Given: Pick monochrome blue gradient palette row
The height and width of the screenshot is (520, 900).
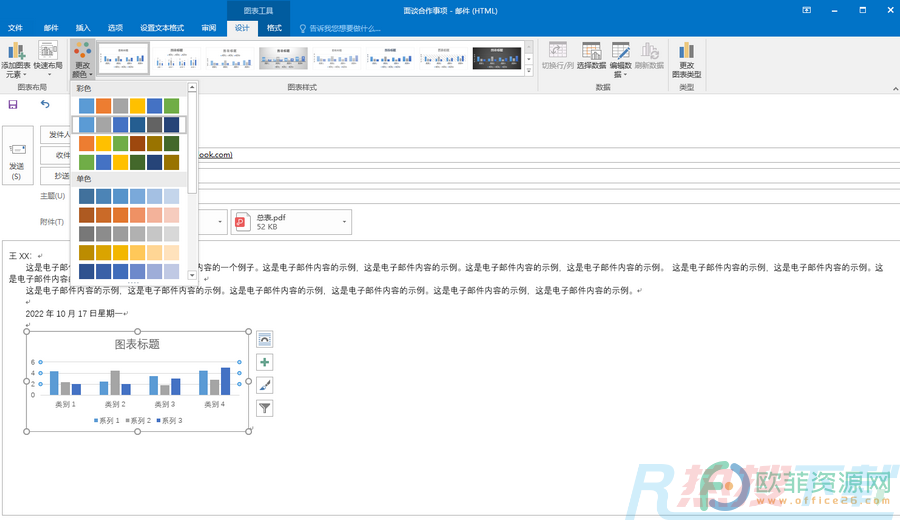Looking at the screenshot, I should tap(129, 196).
